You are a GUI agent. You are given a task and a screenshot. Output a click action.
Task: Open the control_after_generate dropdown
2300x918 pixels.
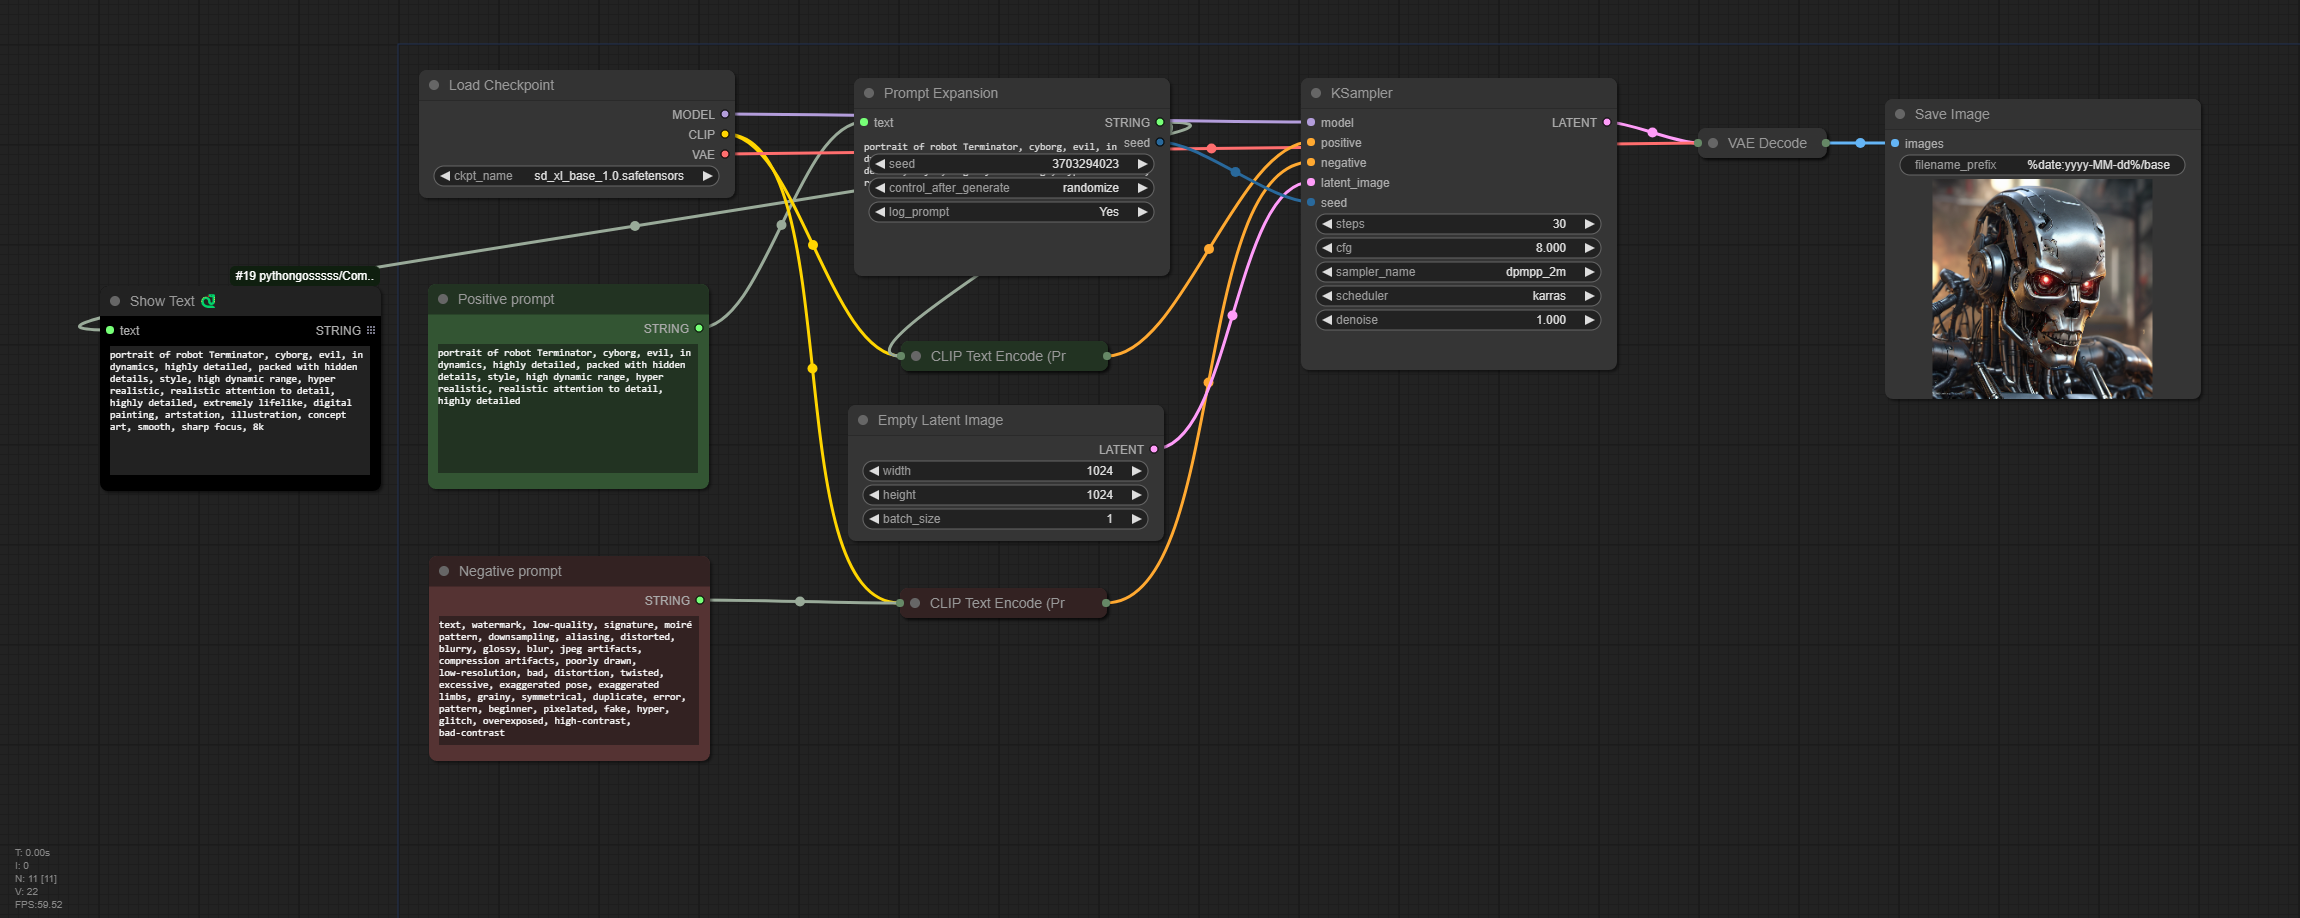(x=1011, y=188)
